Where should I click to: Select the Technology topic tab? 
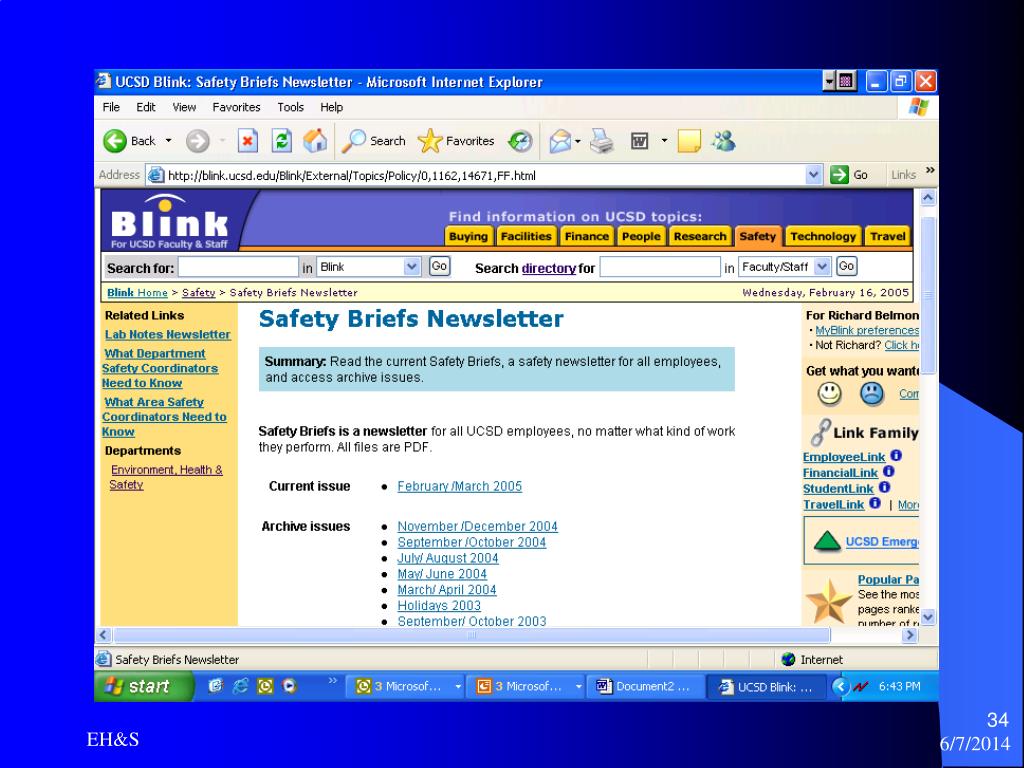click(823, 236)
